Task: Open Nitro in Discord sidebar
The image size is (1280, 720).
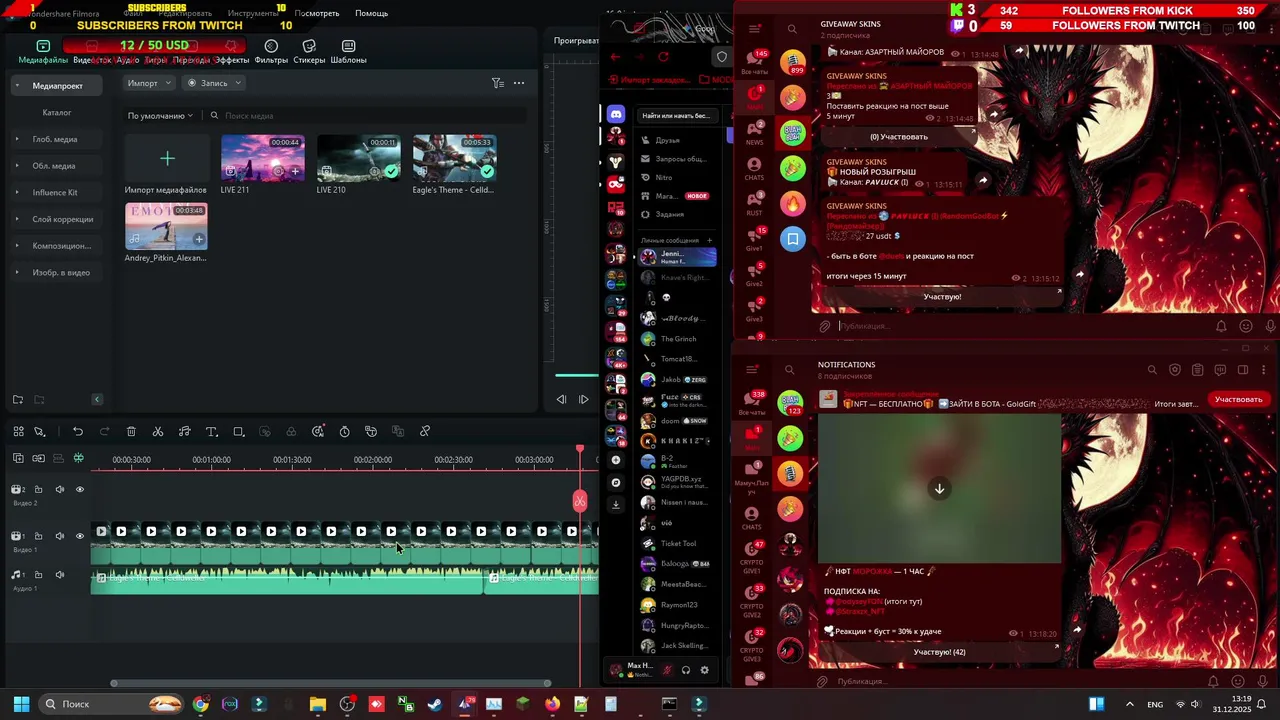Action: (x=676, y=177)
